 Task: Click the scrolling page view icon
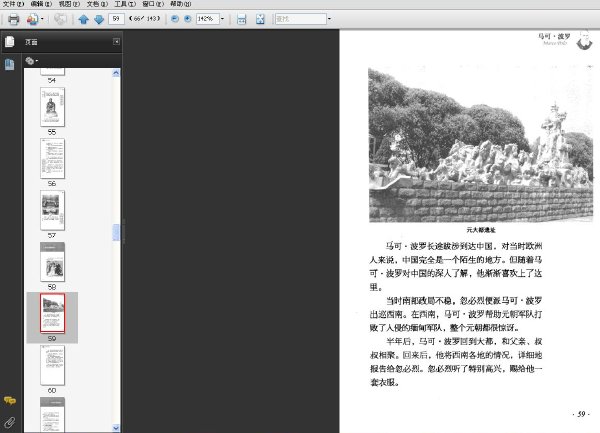coord(241,19)
